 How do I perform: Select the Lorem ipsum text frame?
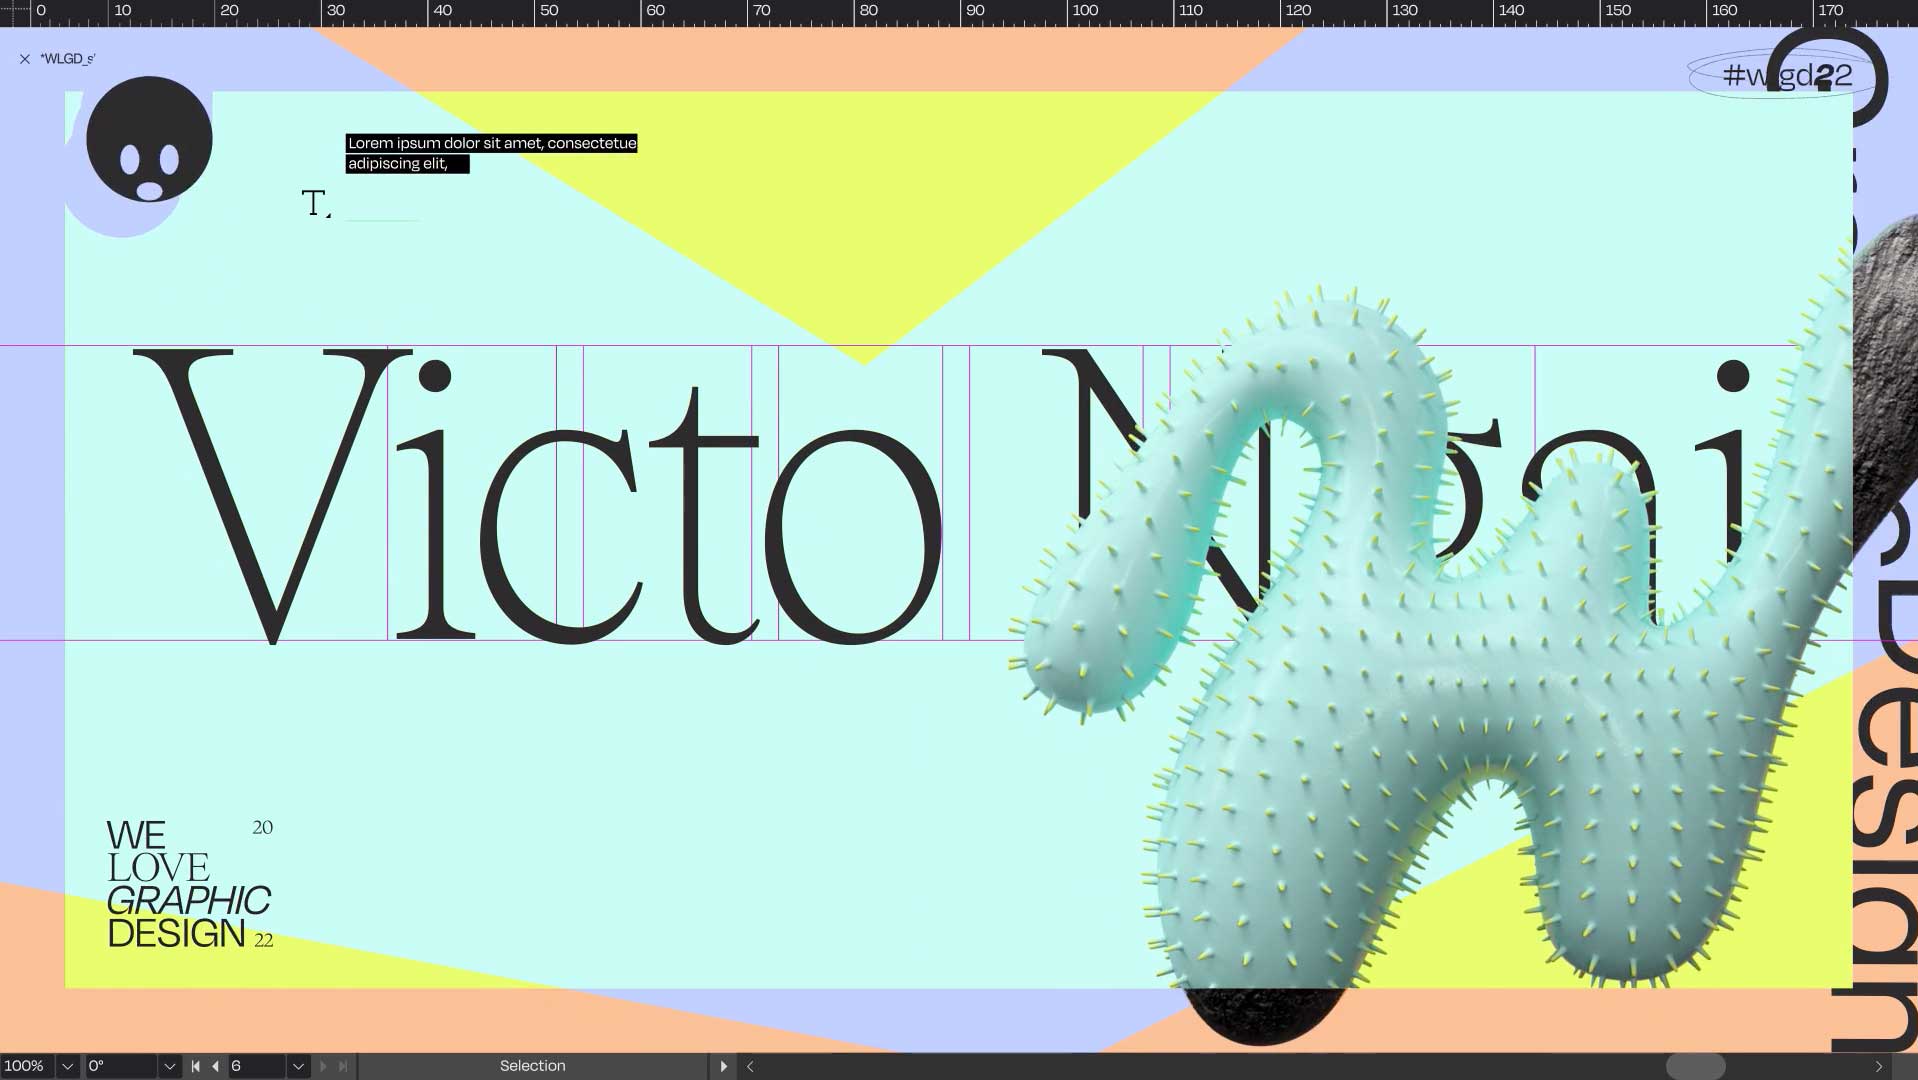pos(491,153)
